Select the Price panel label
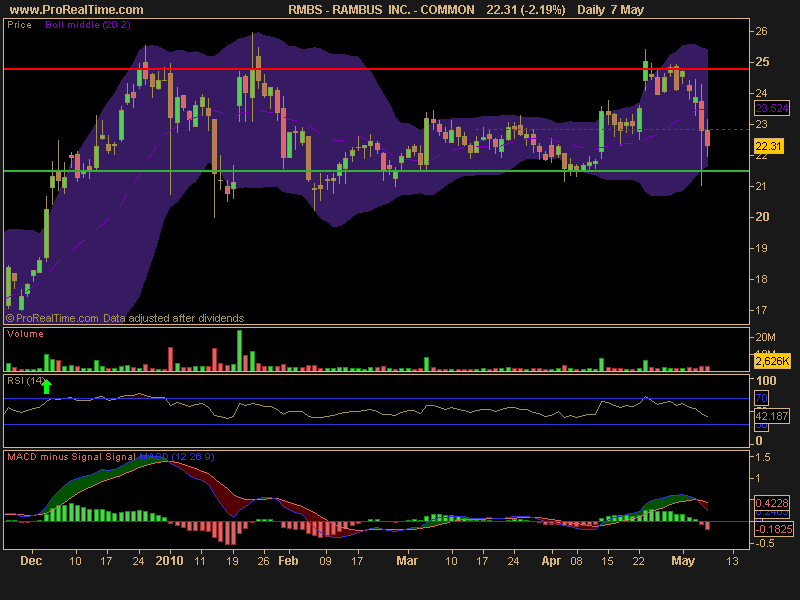The image size is (800, 600). pos(19,24)
